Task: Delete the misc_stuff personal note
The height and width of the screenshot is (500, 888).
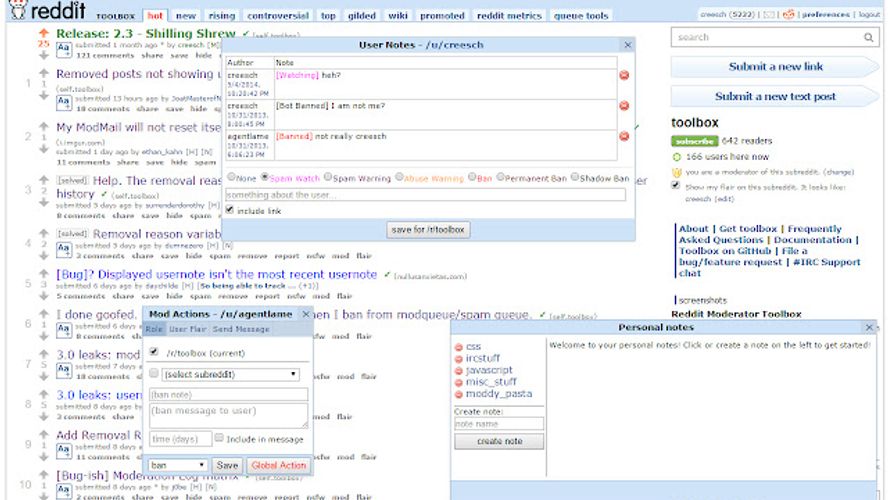Action: click(x=459, y=383)
